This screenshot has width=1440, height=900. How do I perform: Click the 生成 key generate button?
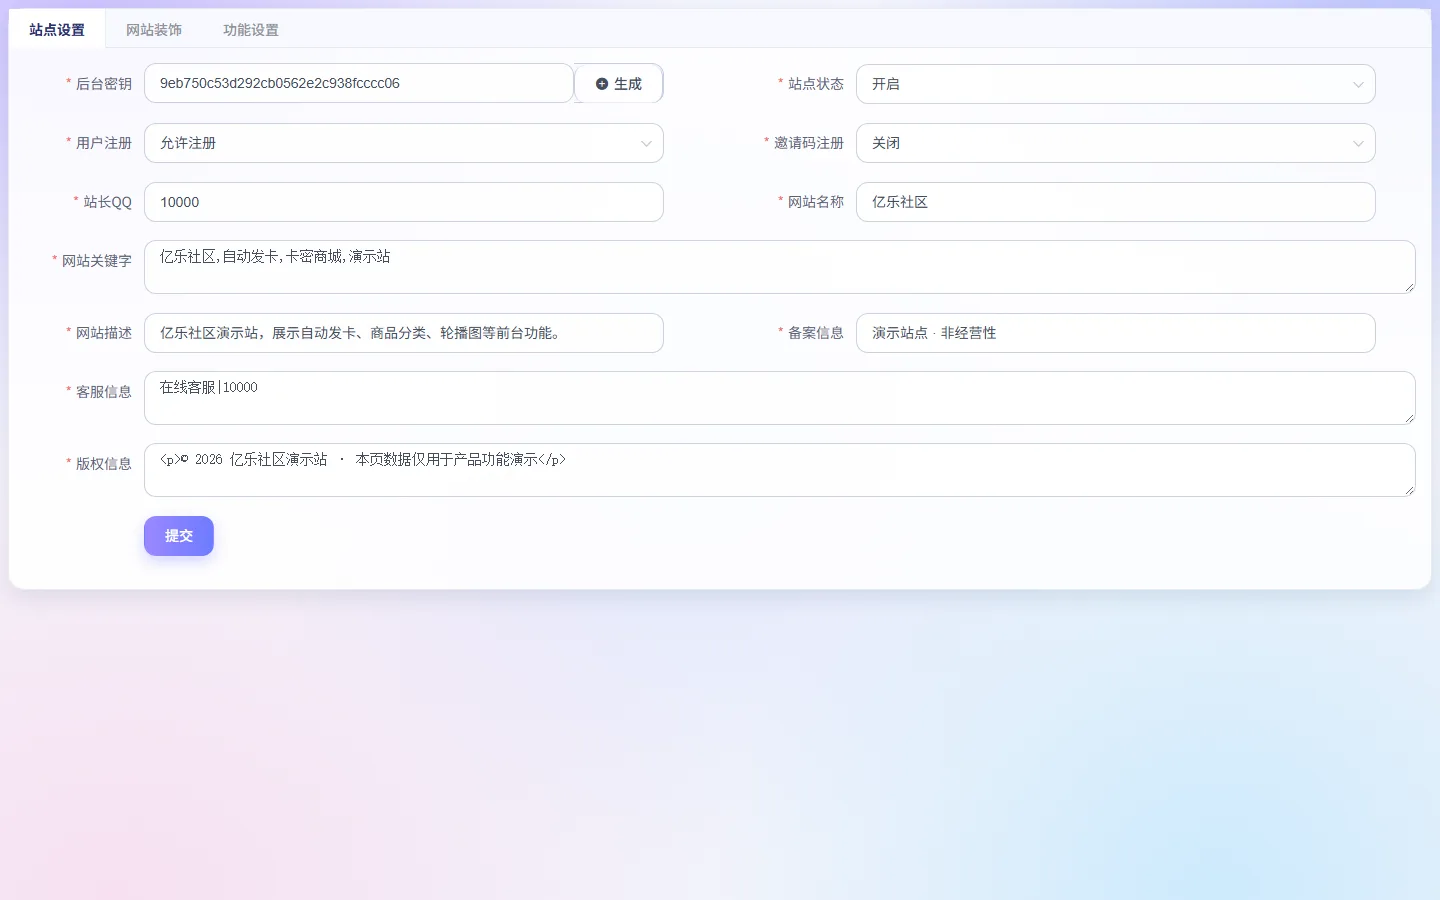pyautogui.click(x=619, y=84)
